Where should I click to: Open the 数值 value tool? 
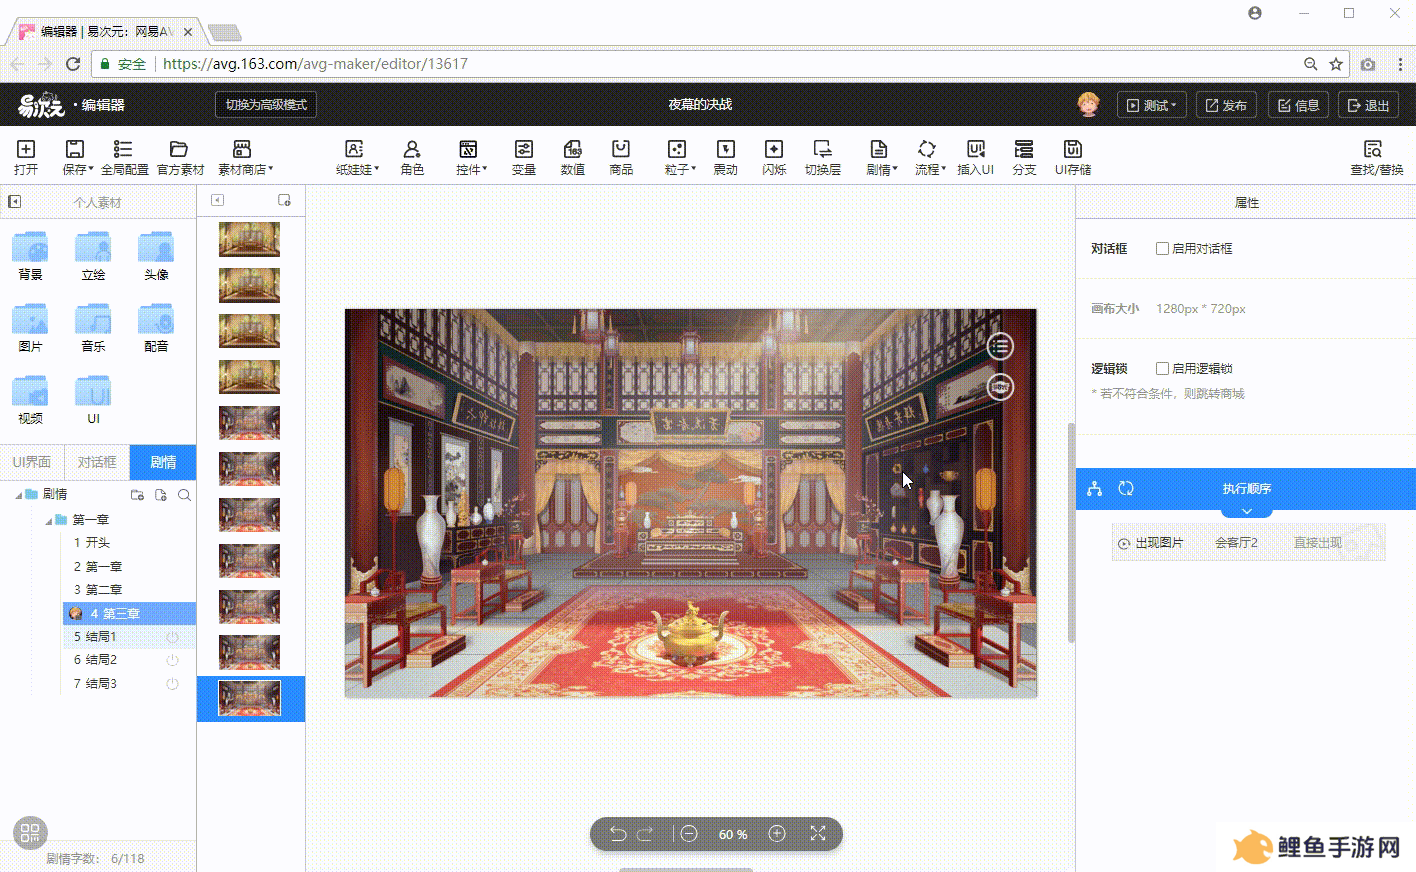[572, 157]
